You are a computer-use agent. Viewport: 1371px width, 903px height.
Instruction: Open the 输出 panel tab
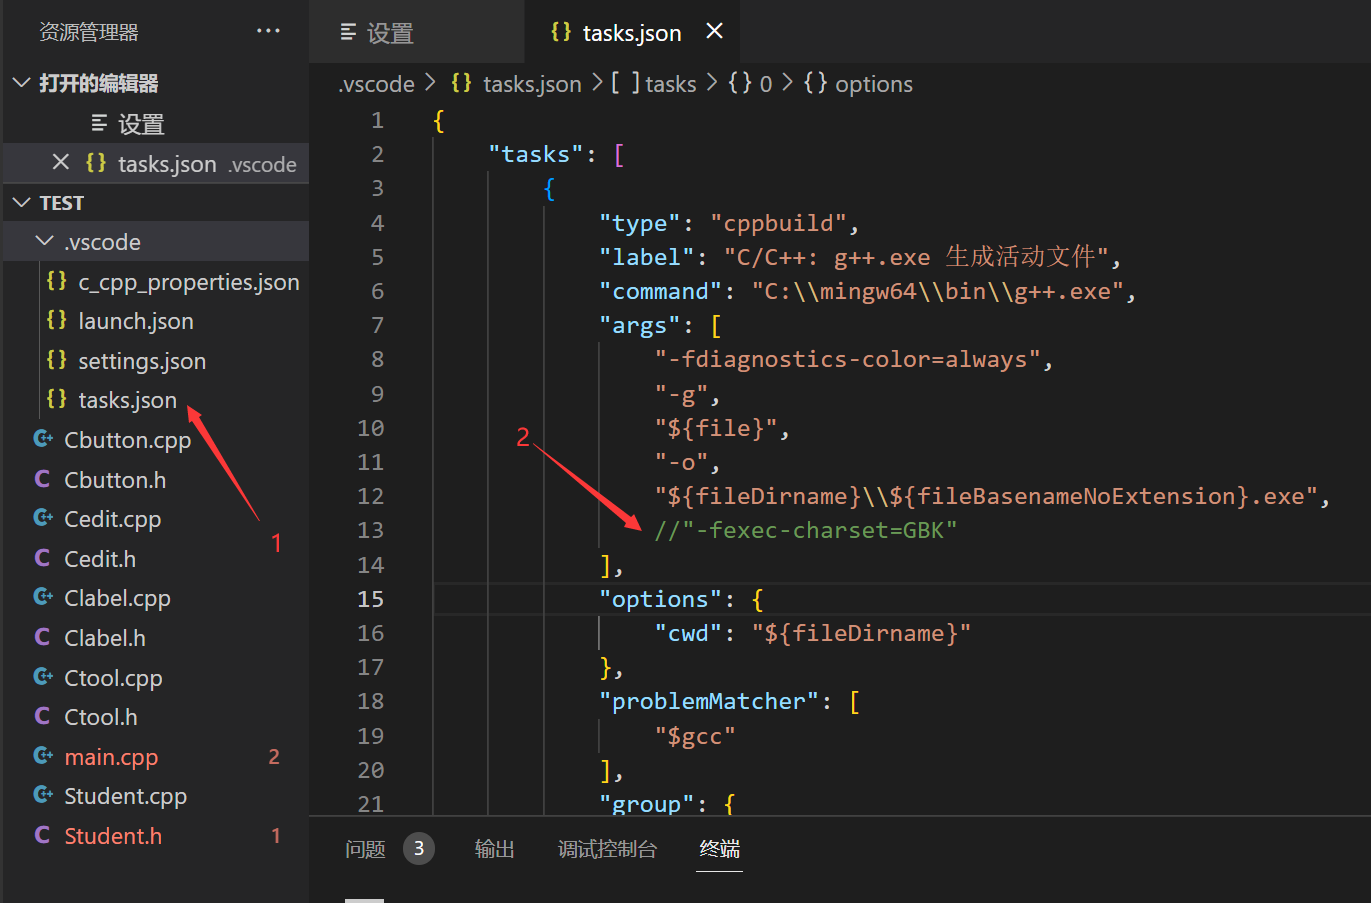tap(495, 848)
